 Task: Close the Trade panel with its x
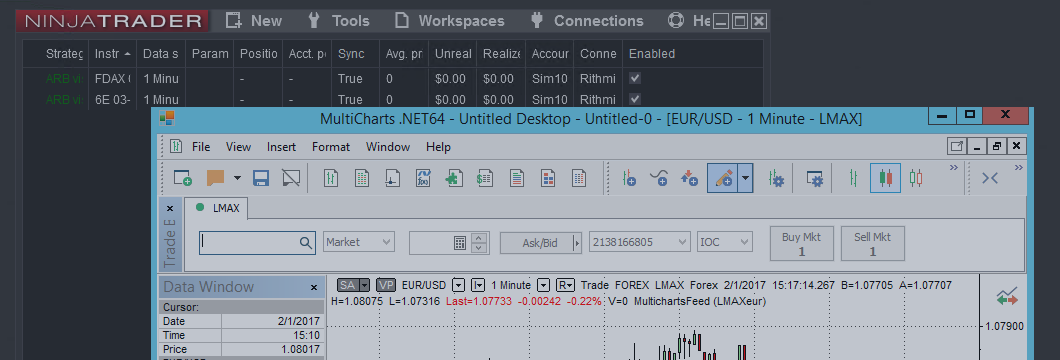pos(170,208)
